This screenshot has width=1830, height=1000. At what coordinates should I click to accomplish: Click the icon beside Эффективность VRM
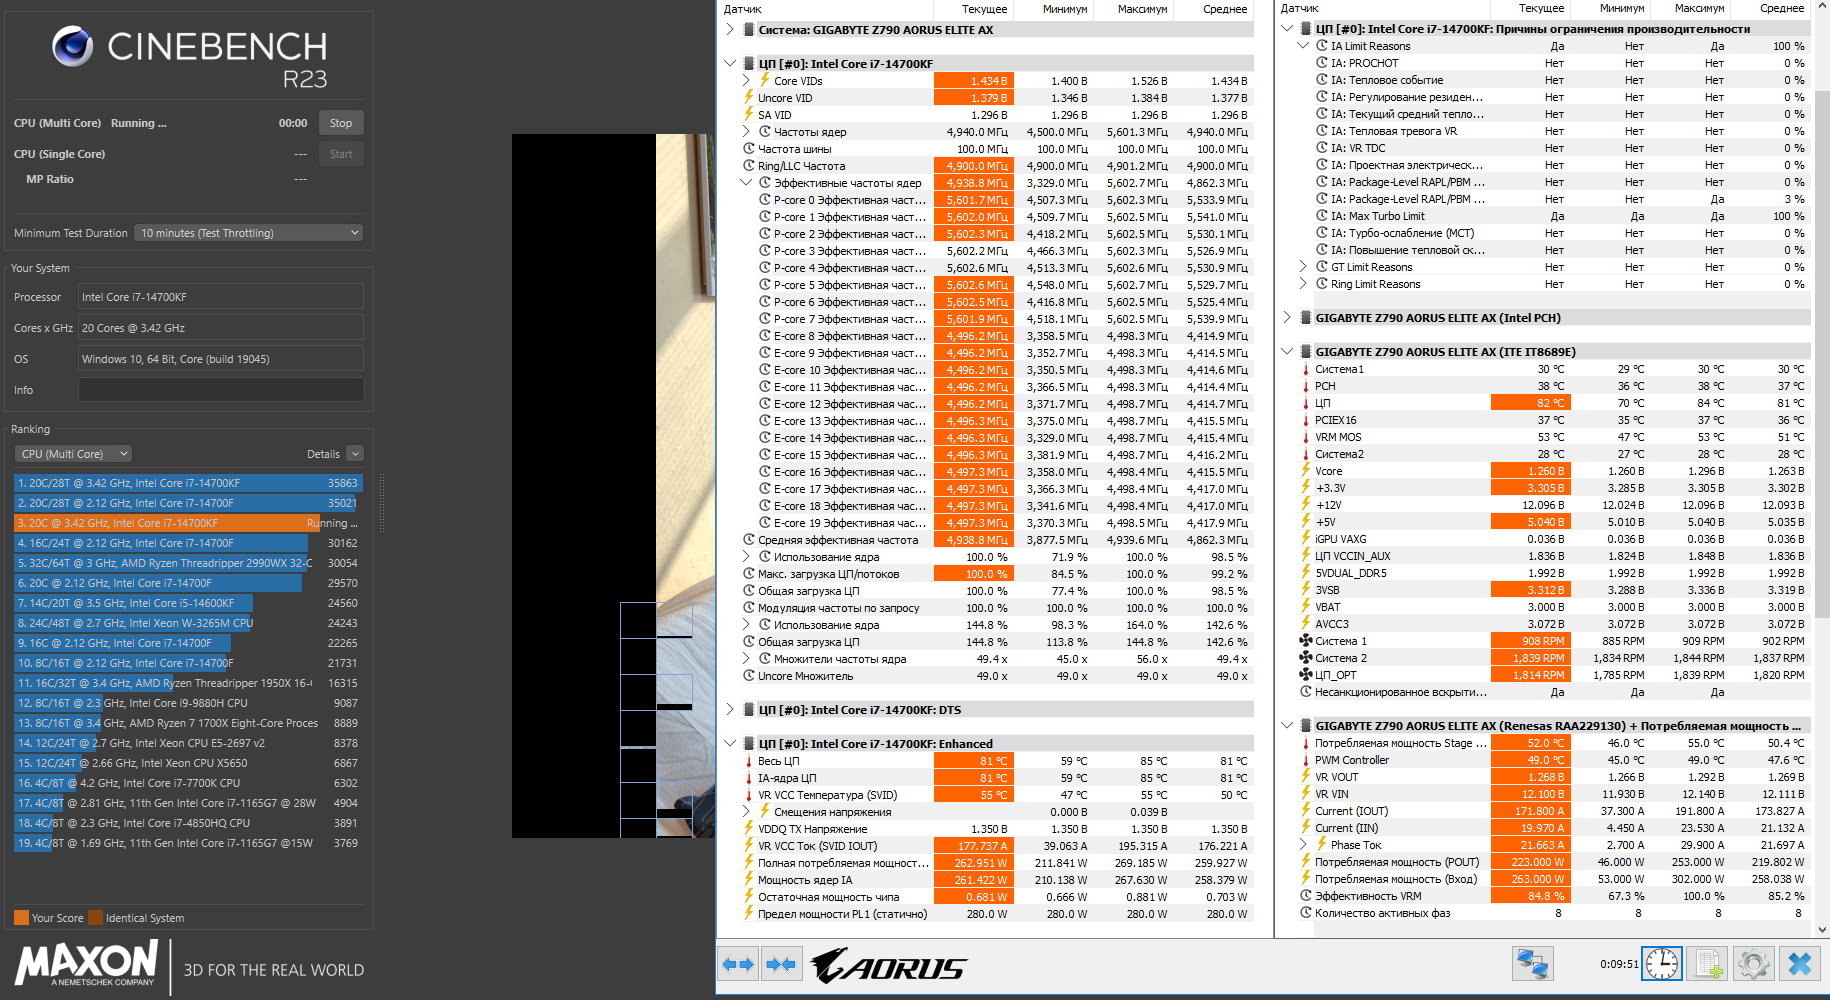click(x=1305, y=896)
